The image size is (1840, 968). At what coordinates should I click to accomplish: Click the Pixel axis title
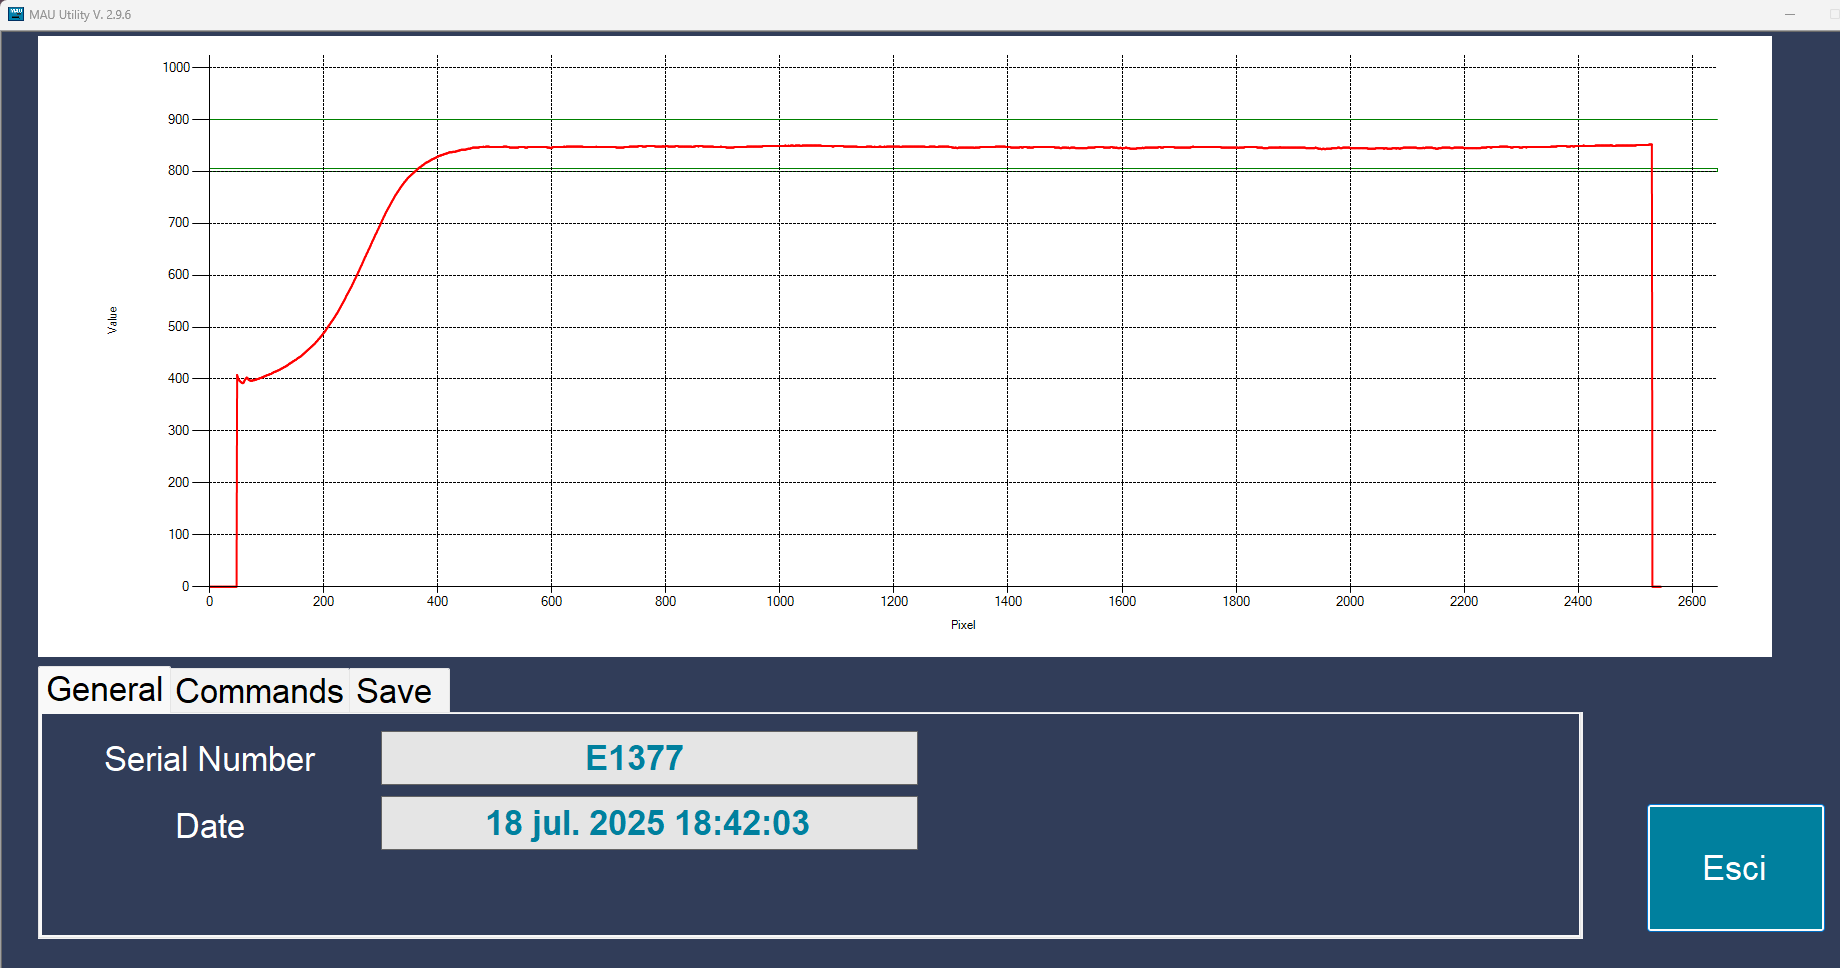pyautogui.click(x=963, y=625)
